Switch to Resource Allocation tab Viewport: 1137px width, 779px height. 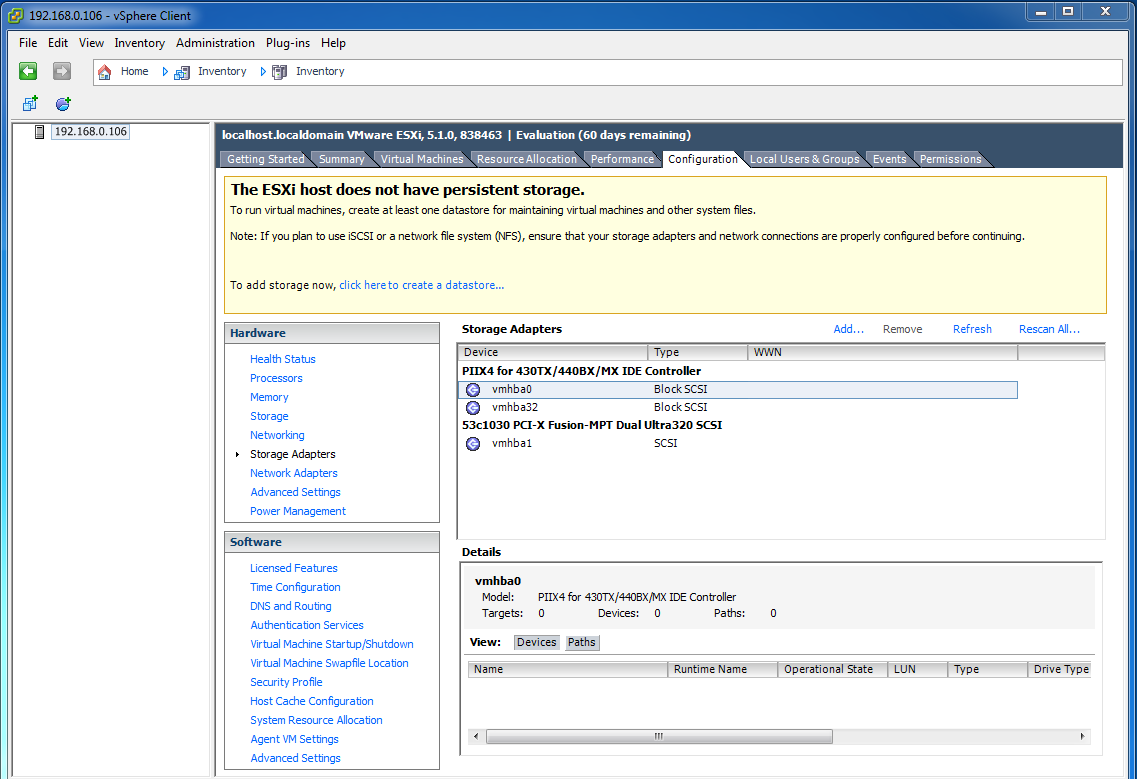[526, 159]
